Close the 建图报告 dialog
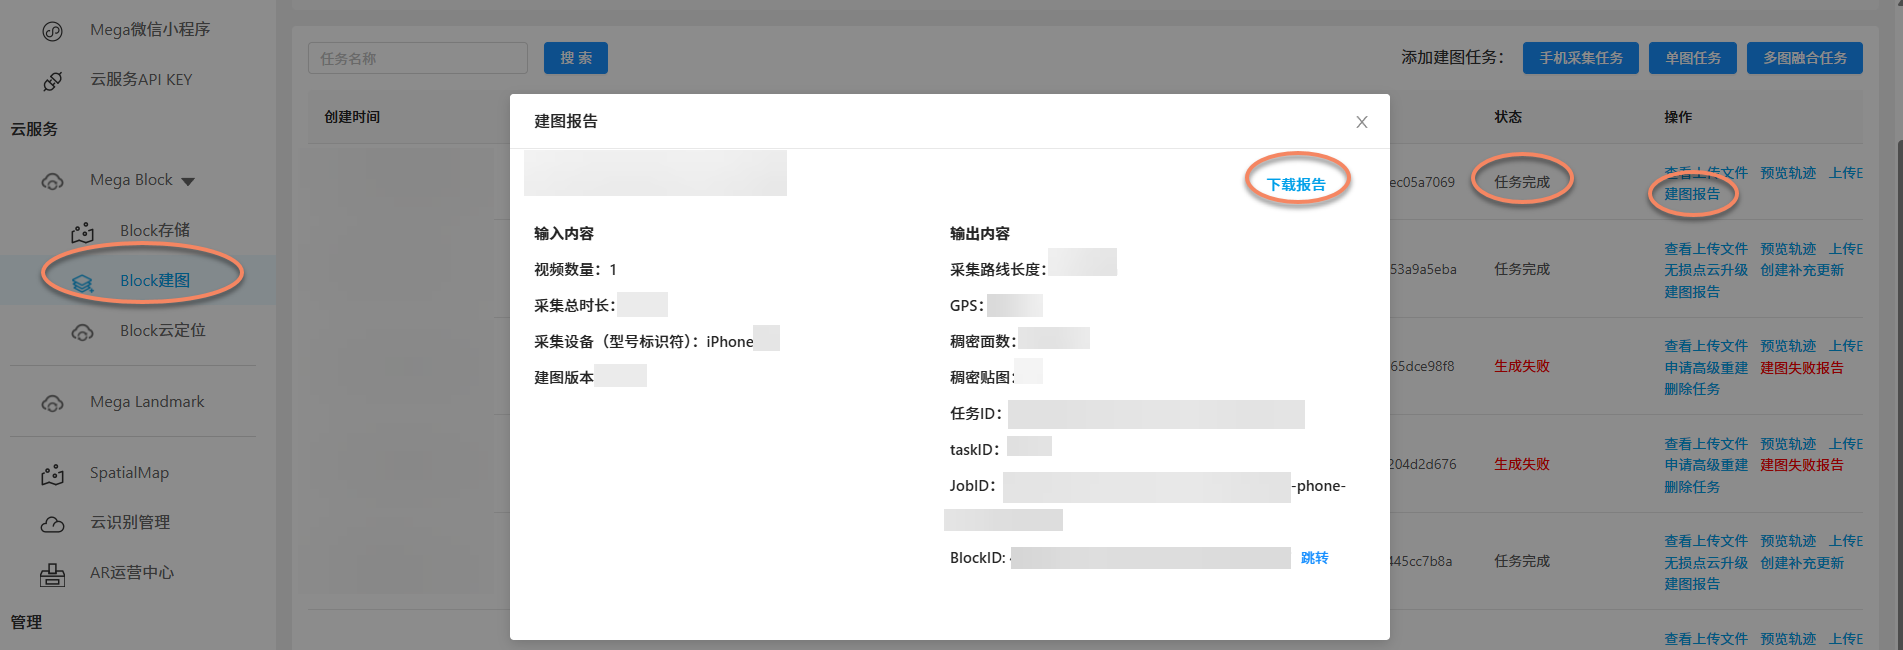1903x650 pixels. click(x=1361, y=122)
